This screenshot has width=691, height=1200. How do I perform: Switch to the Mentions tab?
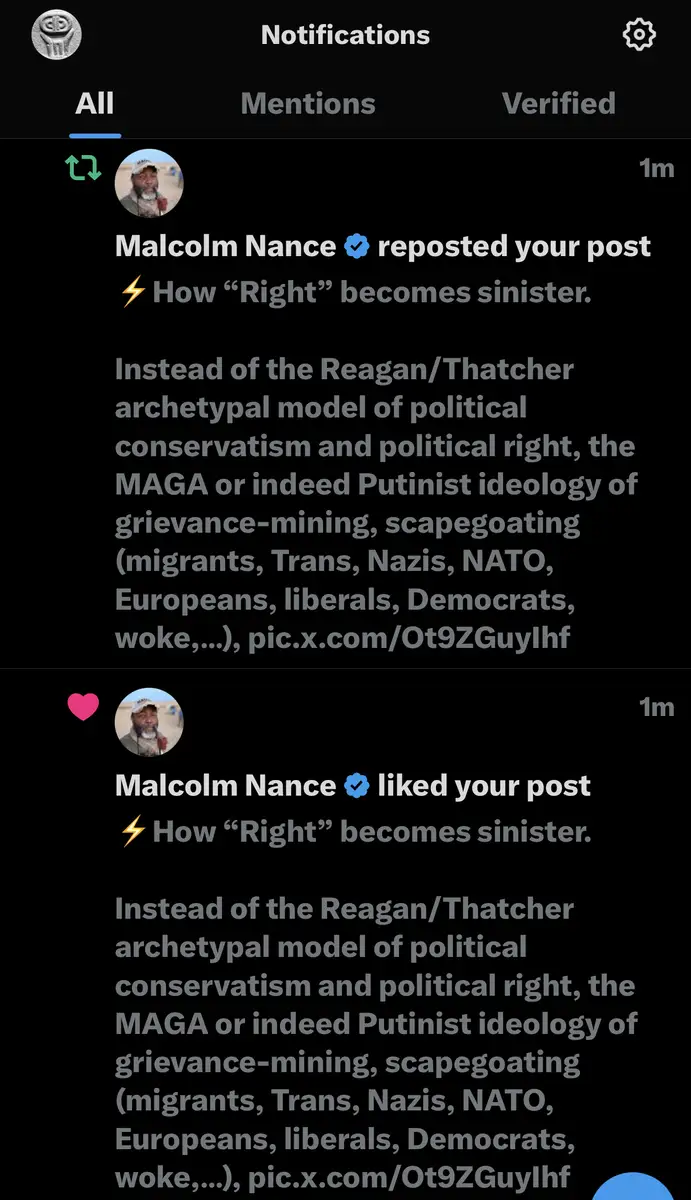click(x=308, y=103)
